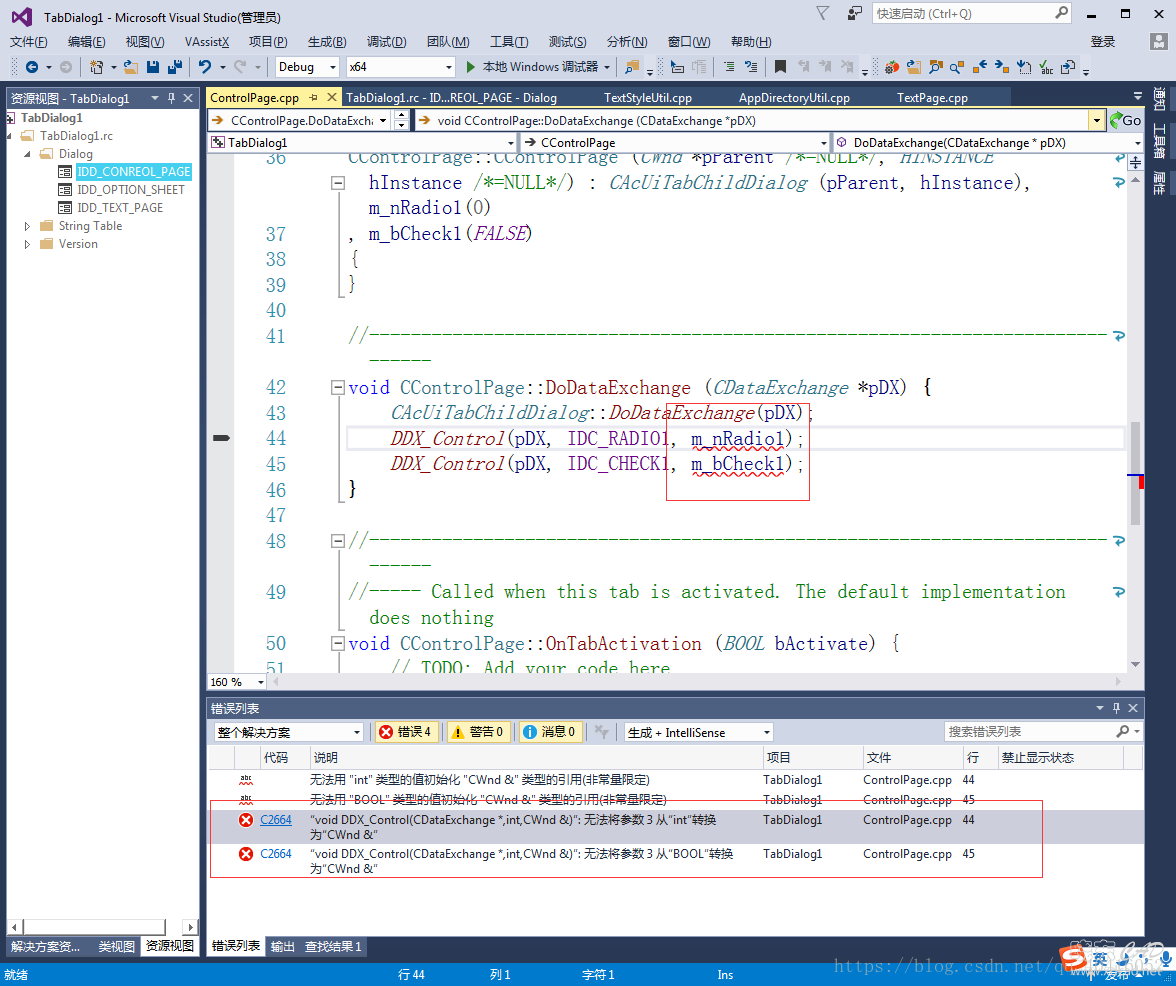Open the 调试(D) menu
This screenshot has width=1176, height=986.
pos(386,41)
